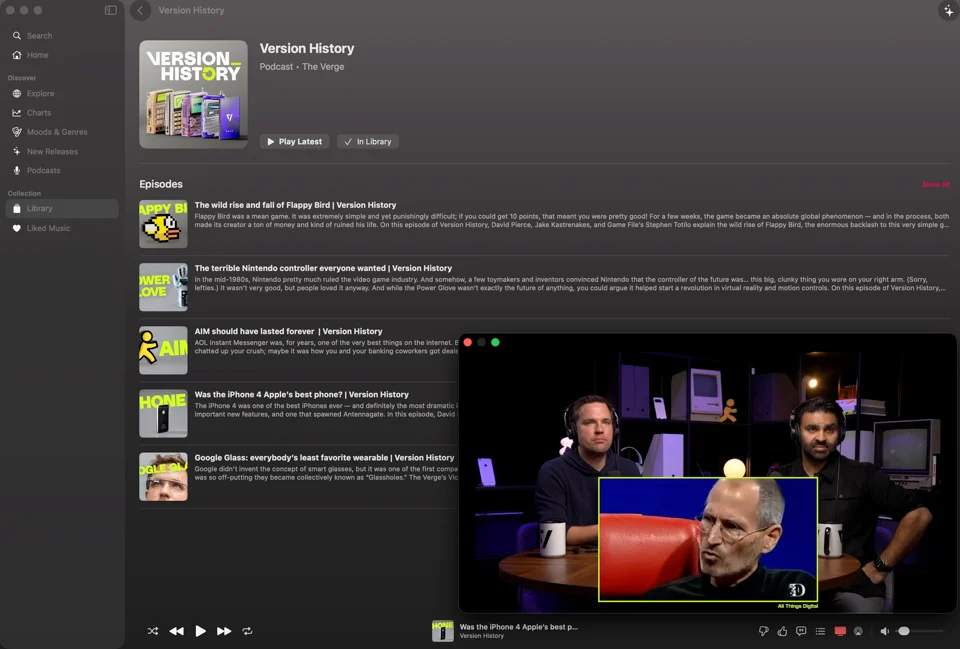The height and width of the screenshot is (649, 960).
Task: Toggle the sidebar panel icon
Action: pos(111,10)
